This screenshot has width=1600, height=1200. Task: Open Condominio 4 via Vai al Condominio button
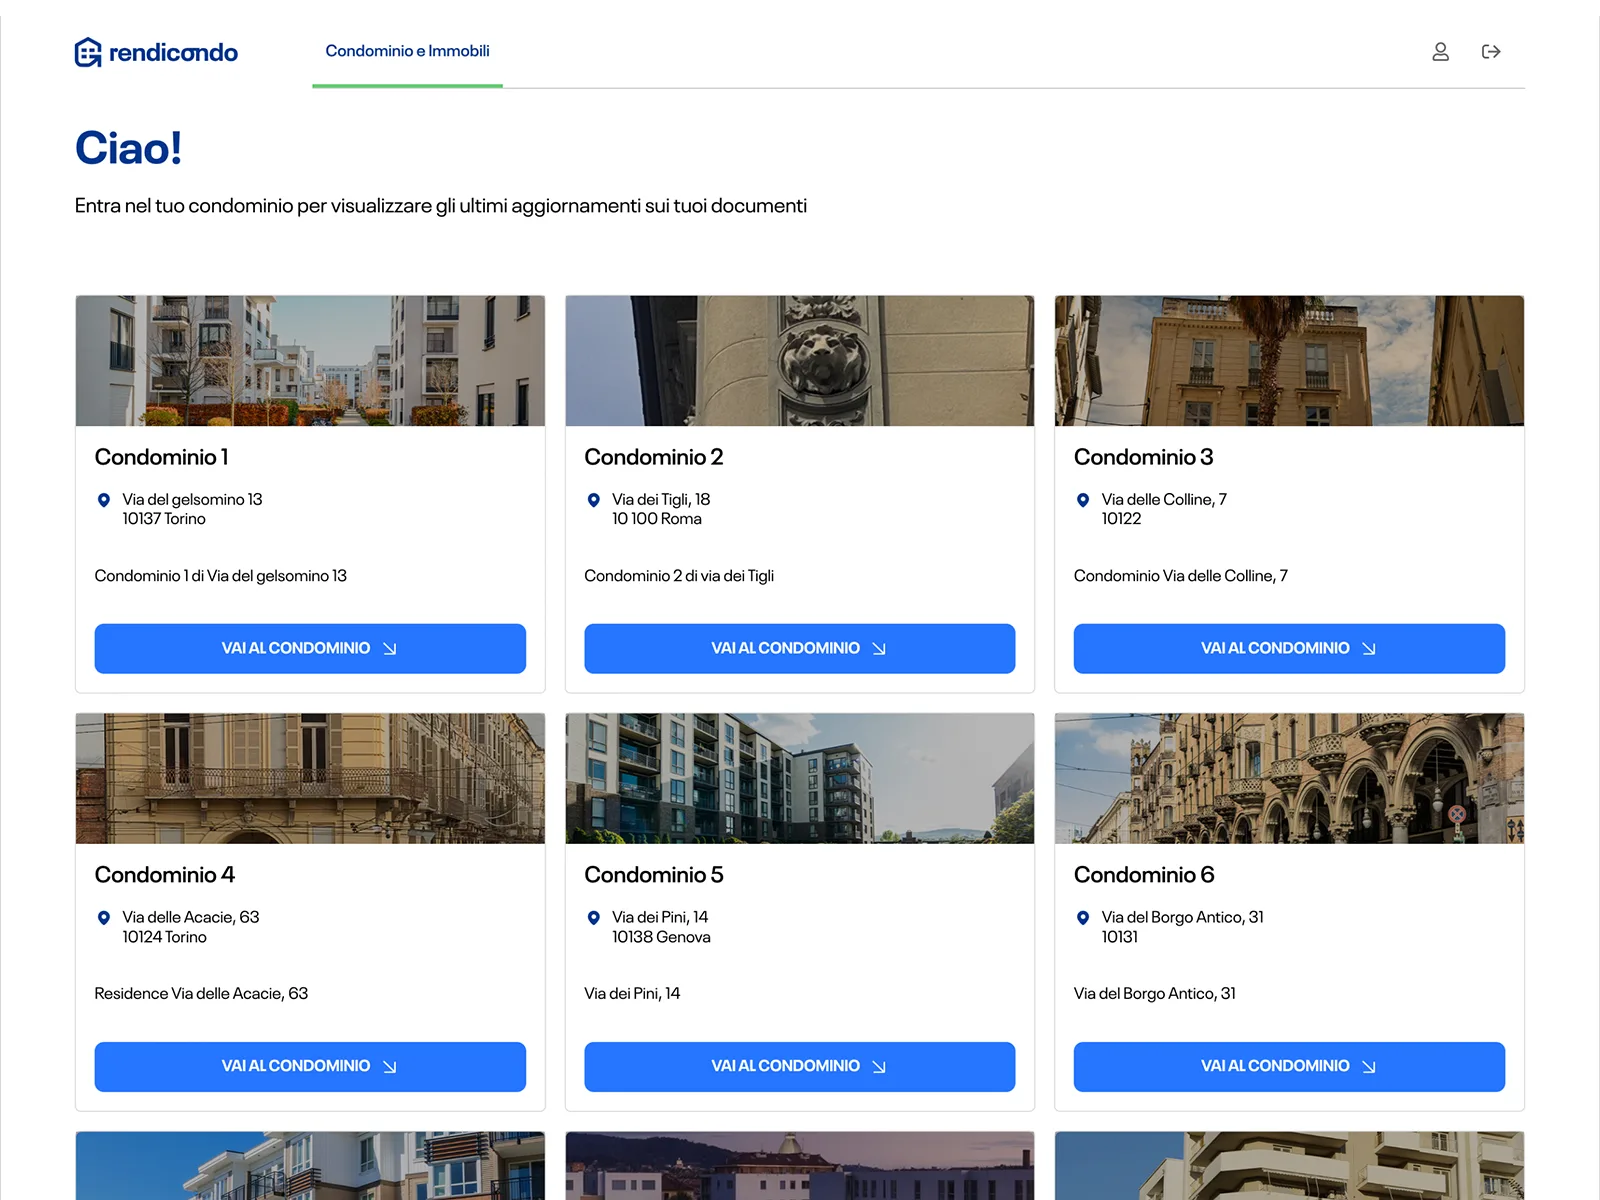[x=310, y=1066]
